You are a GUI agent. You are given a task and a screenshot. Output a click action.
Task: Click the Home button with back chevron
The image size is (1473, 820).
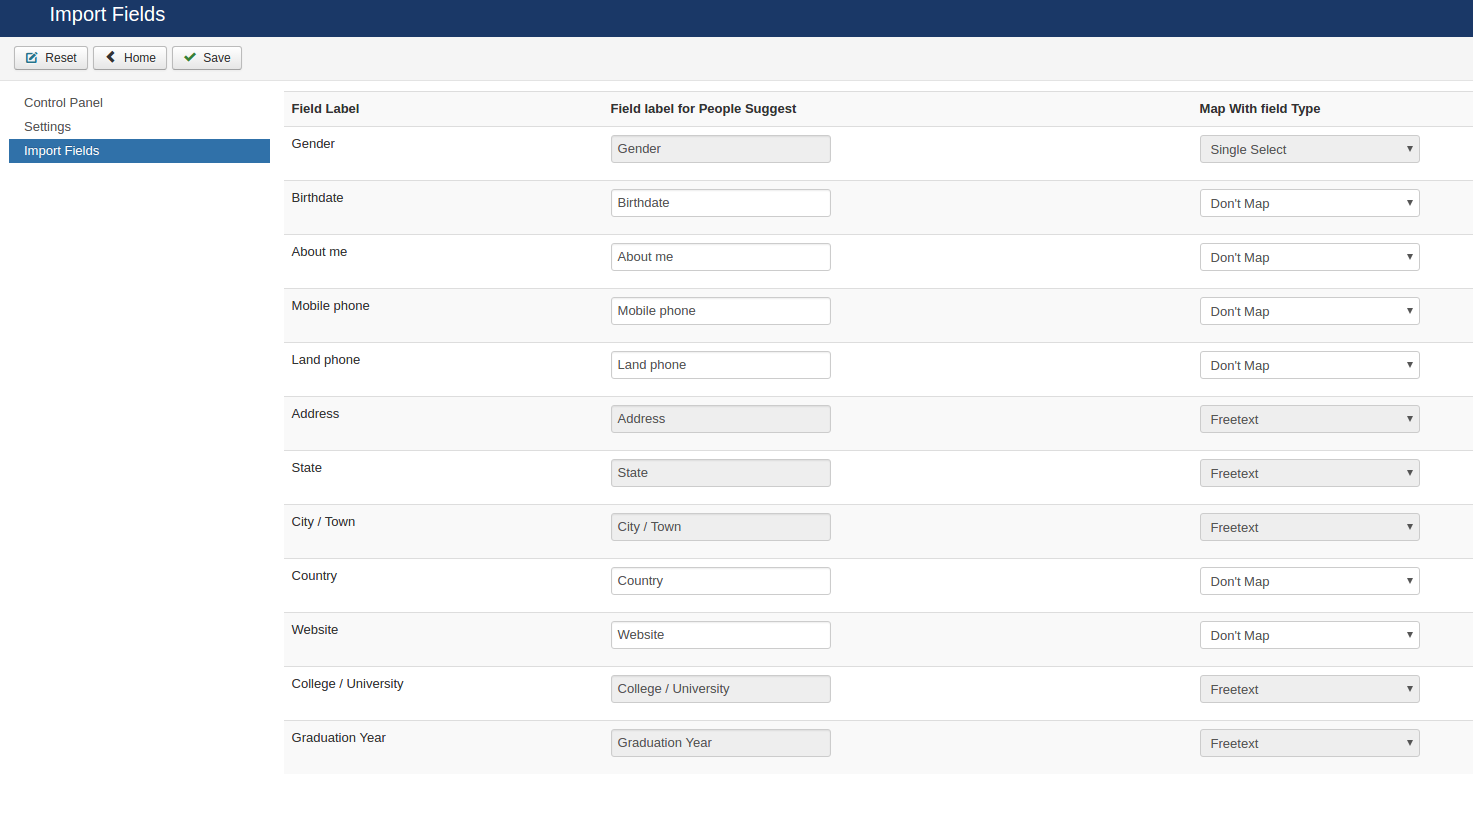130,58
